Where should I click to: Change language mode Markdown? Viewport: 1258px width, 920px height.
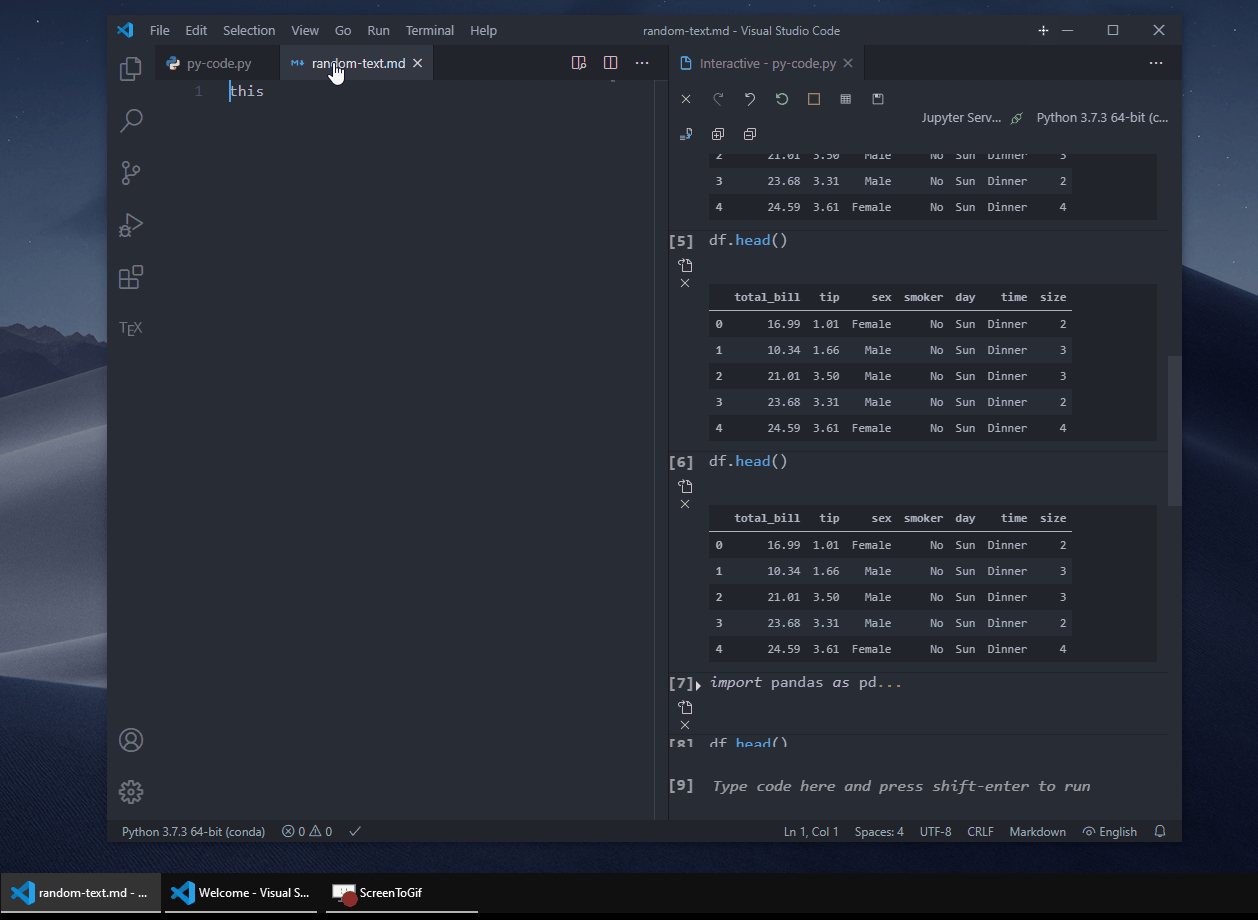coord(1038,831)
